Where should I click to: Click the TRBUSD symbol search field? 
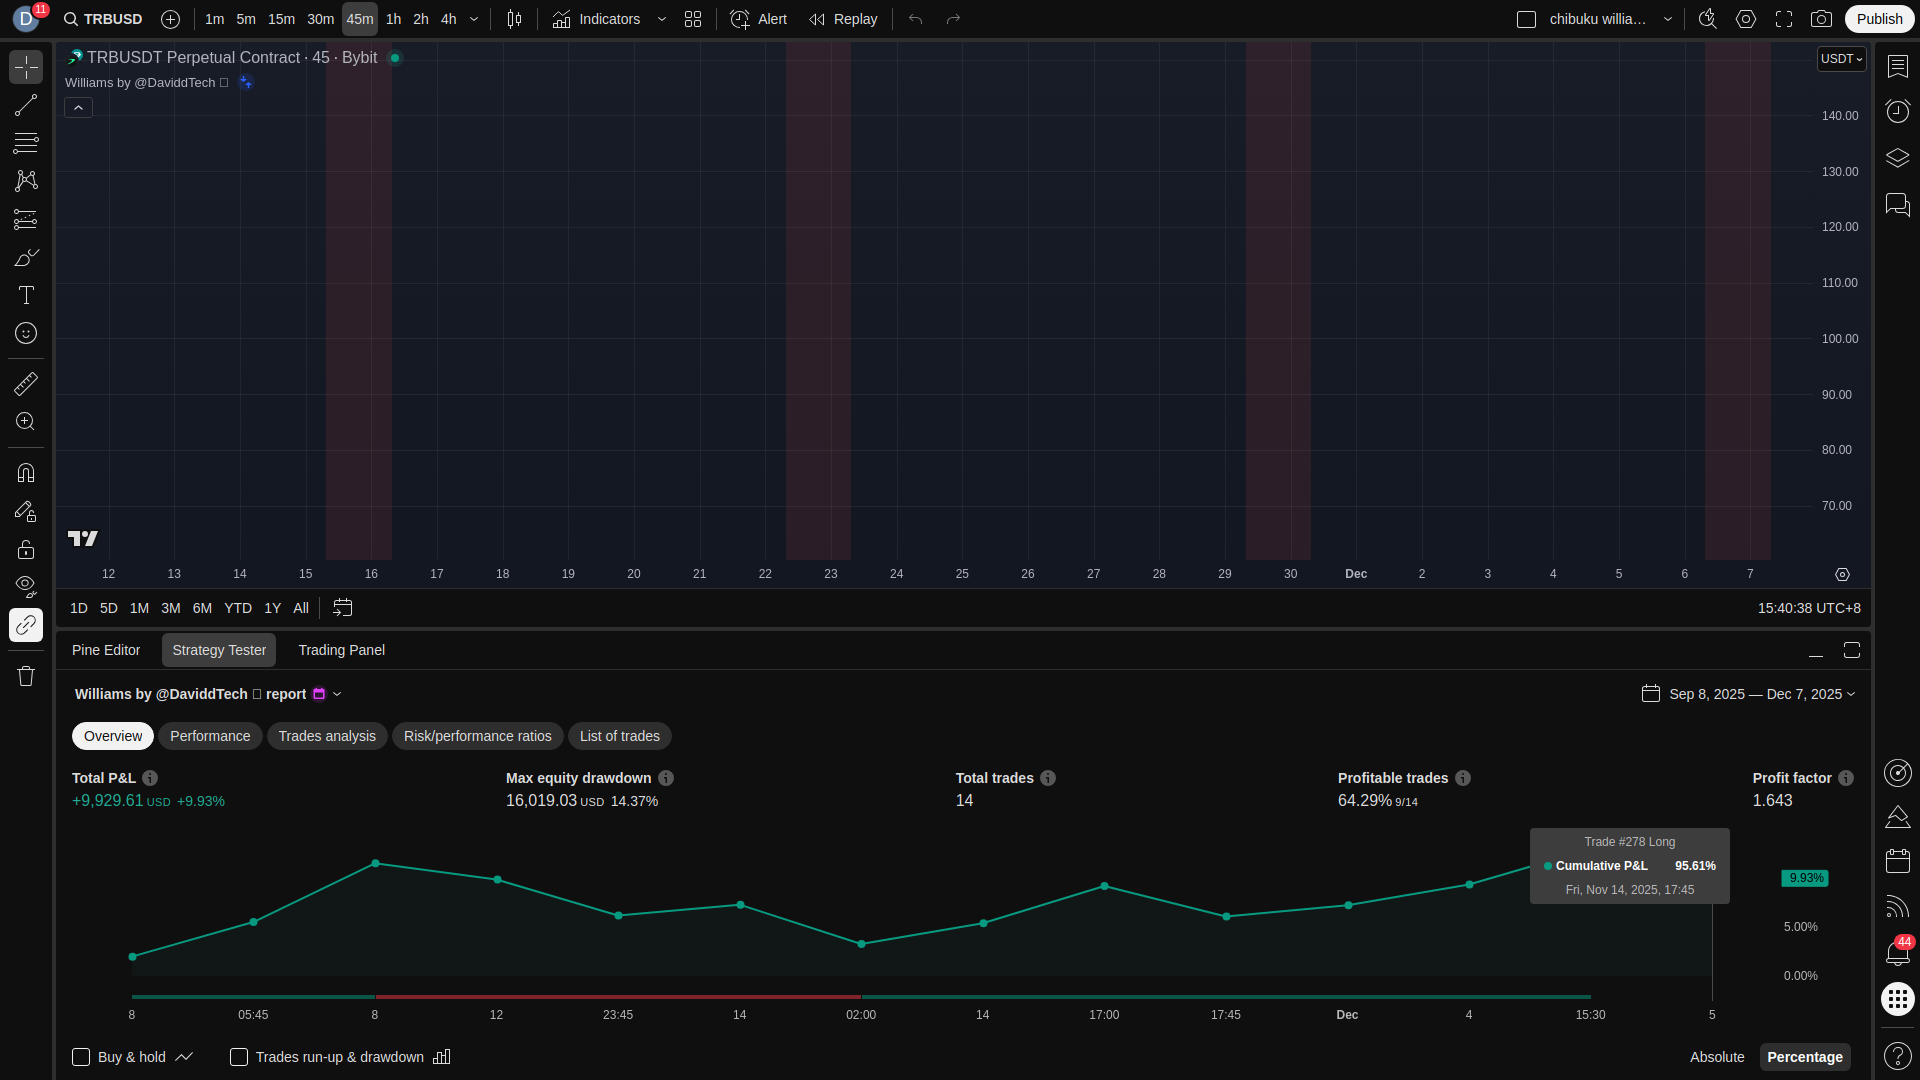click(x=103, y=19)
